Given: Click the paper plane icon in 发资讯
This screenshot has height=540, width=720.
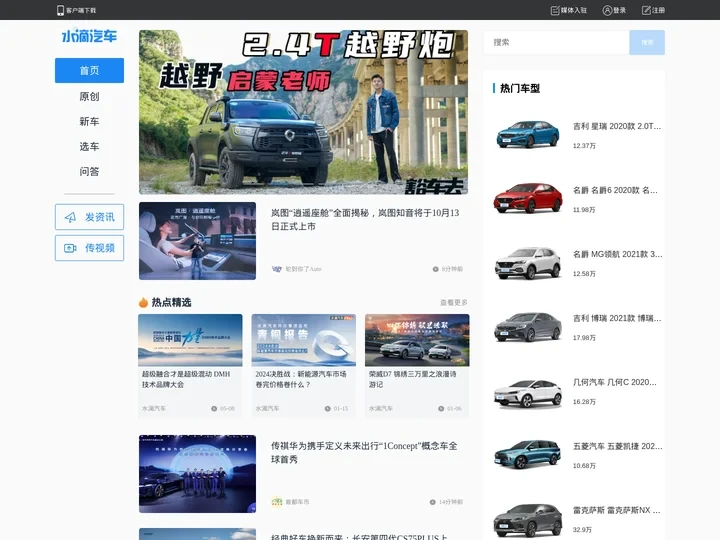Looking at the screenshot, I should tap(70, 217).
